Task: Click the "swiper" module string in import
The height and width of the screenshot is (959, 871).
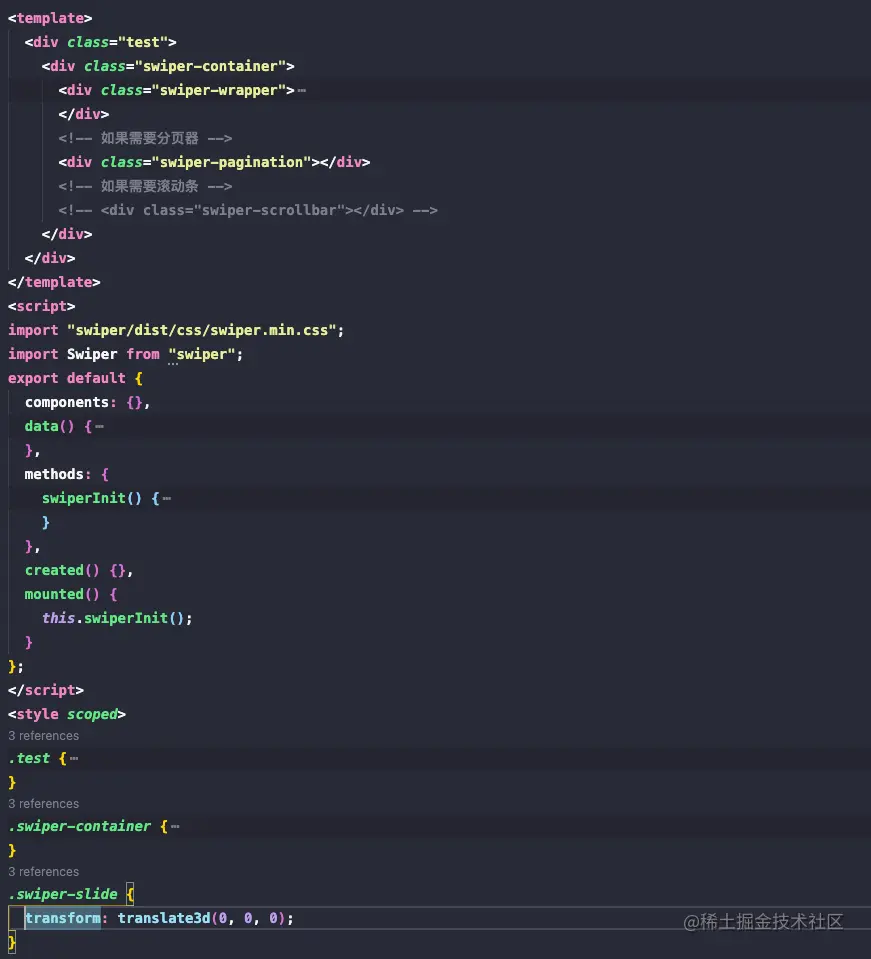Action: [201, 354]
